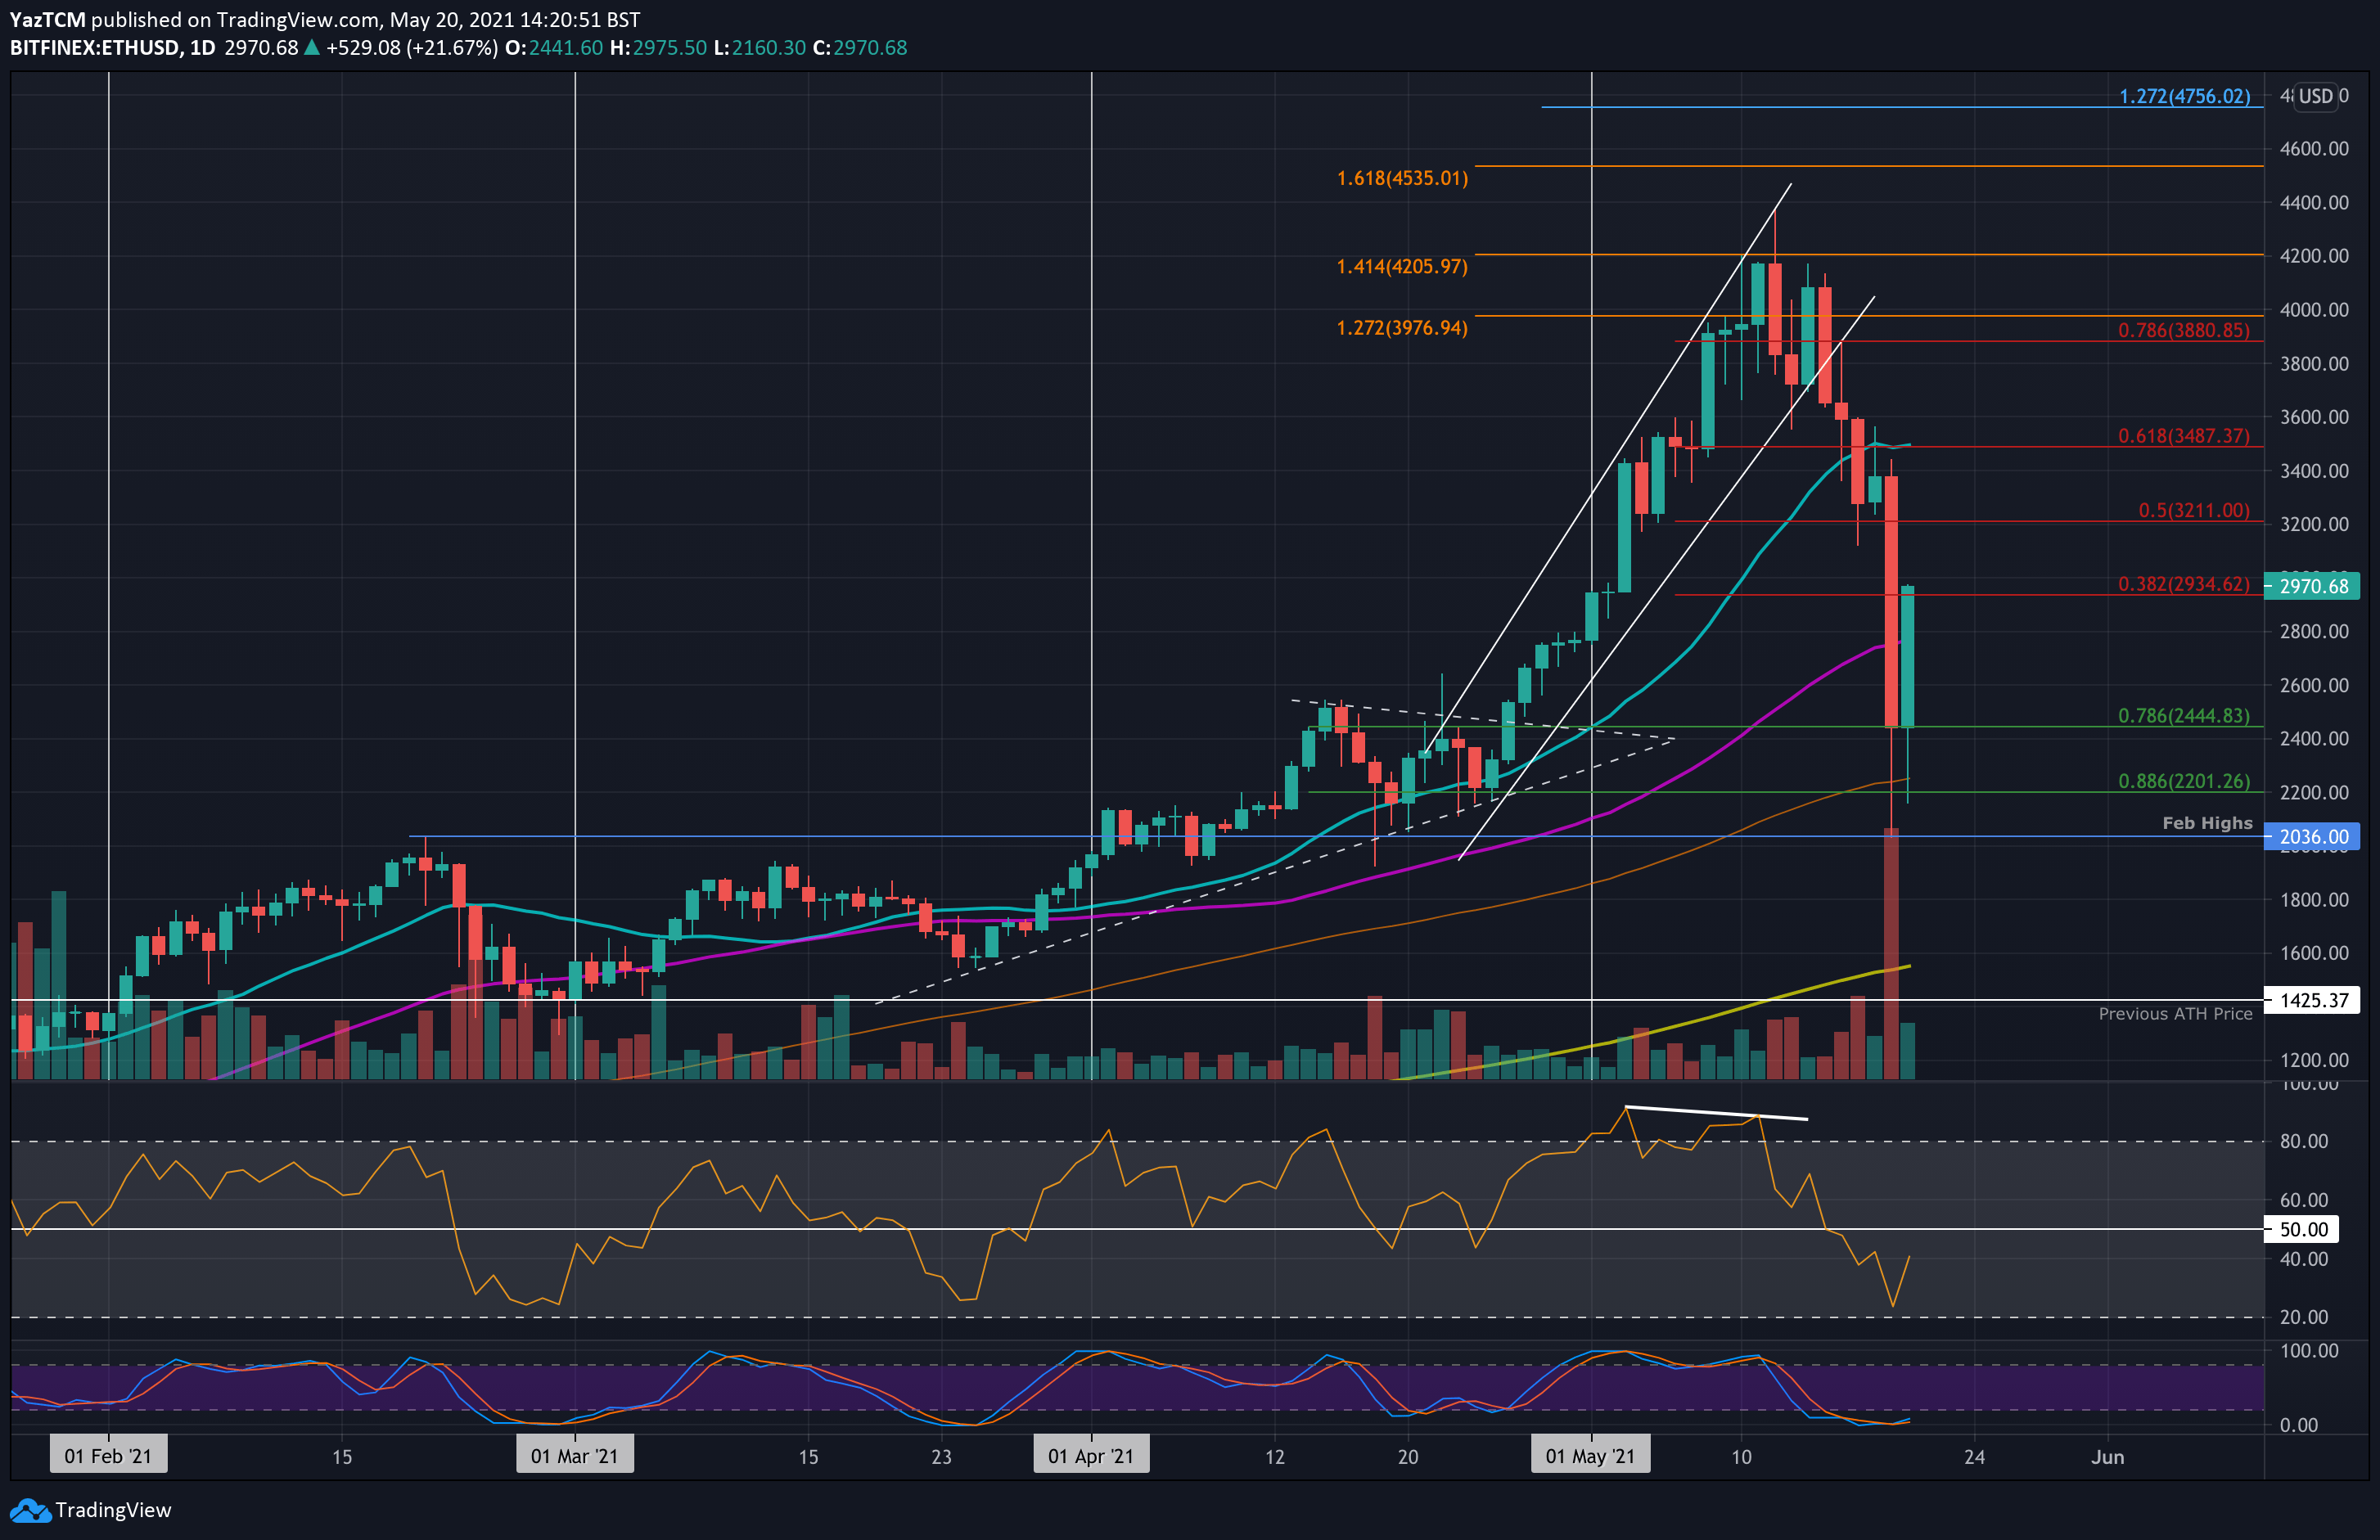Click the BITFINEX:ETHUSD, 1D symbol title
The width and height of the screenshot is (2380, 1540).
112,48
